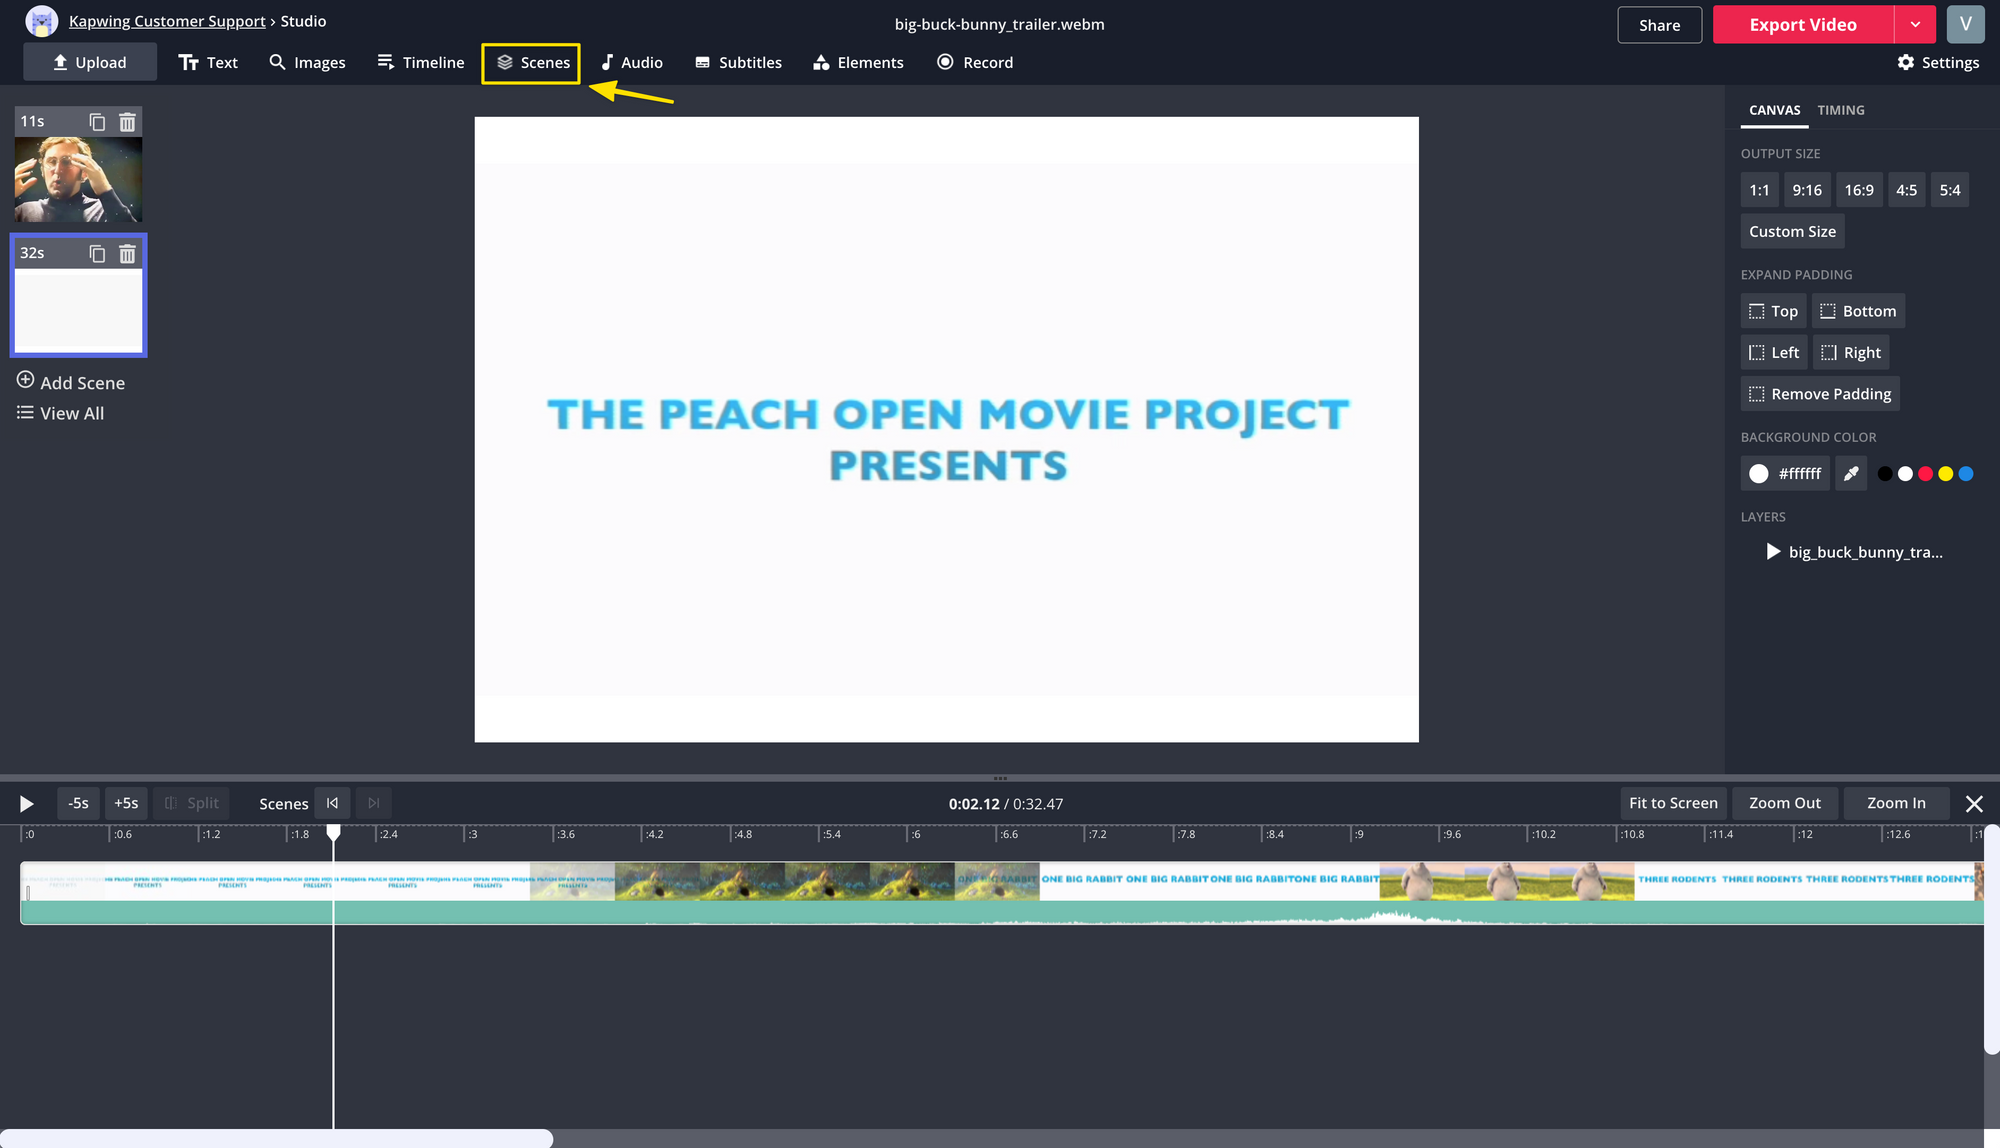Click Kapwing Customer Support link
This screenshot has width=2000, height=1148.
click(167, 21)
